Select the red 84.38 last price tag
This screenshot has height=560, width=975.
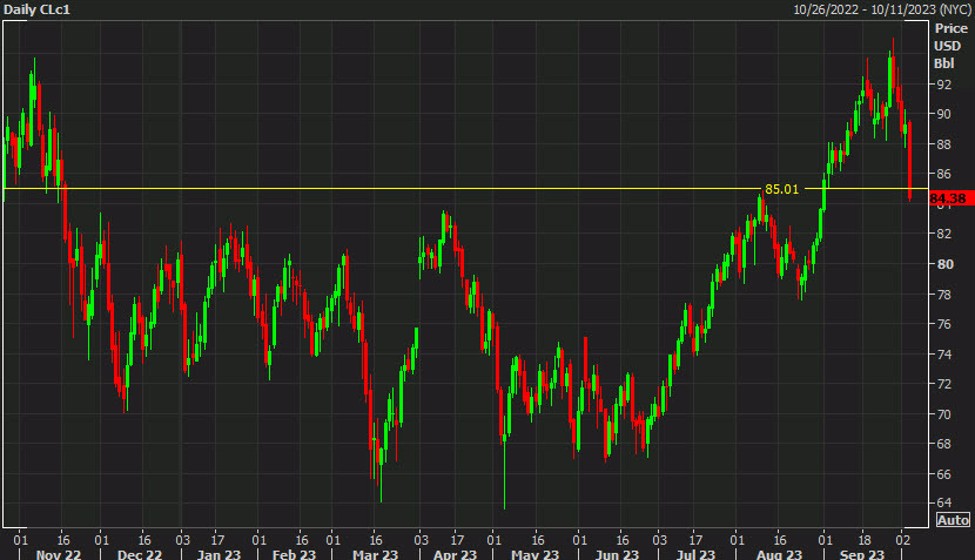pos(950,199)
